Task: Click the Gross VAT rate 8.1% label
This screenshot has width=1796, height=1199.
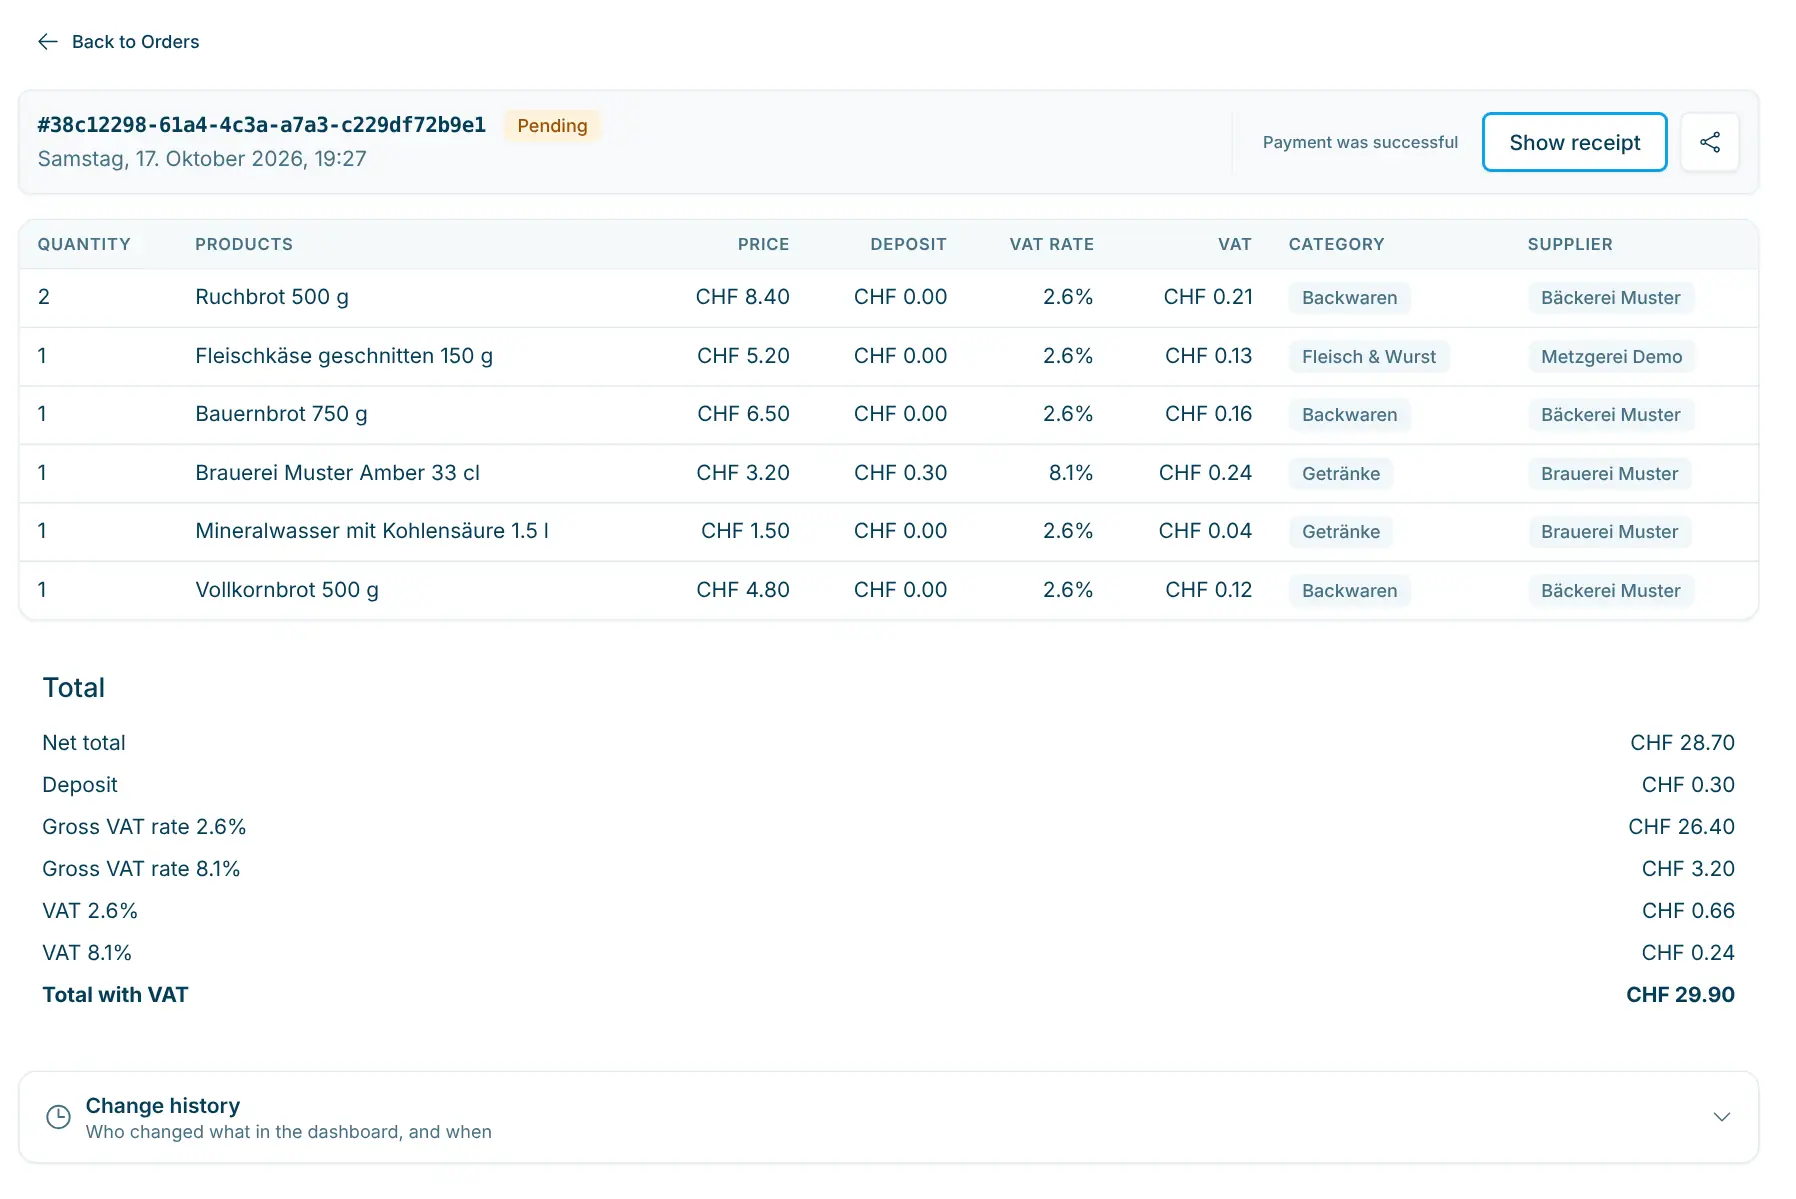Action: click(x=141, y=869)
